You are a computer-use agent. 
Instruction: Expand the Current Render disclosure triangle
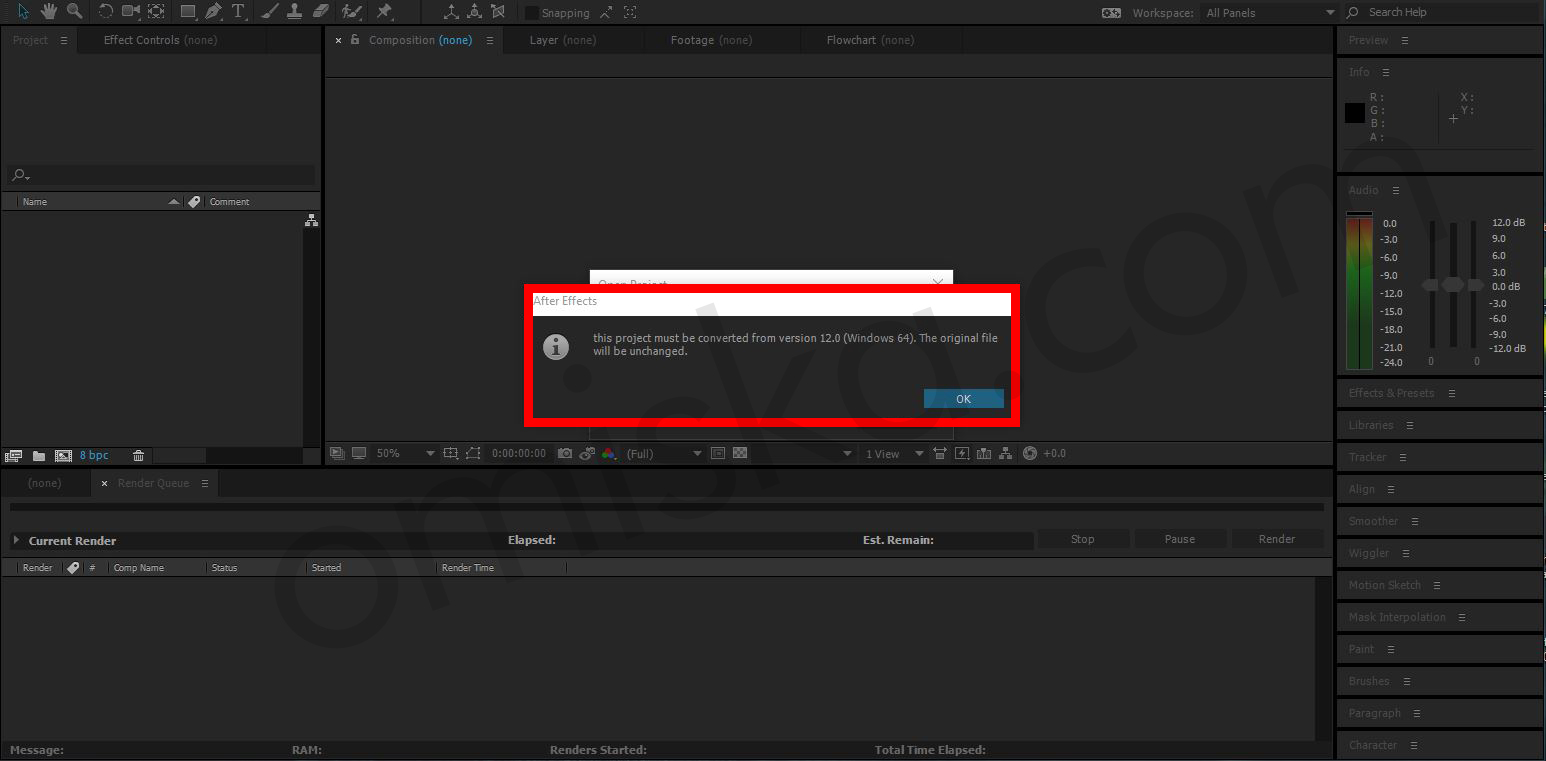(16, 540)
